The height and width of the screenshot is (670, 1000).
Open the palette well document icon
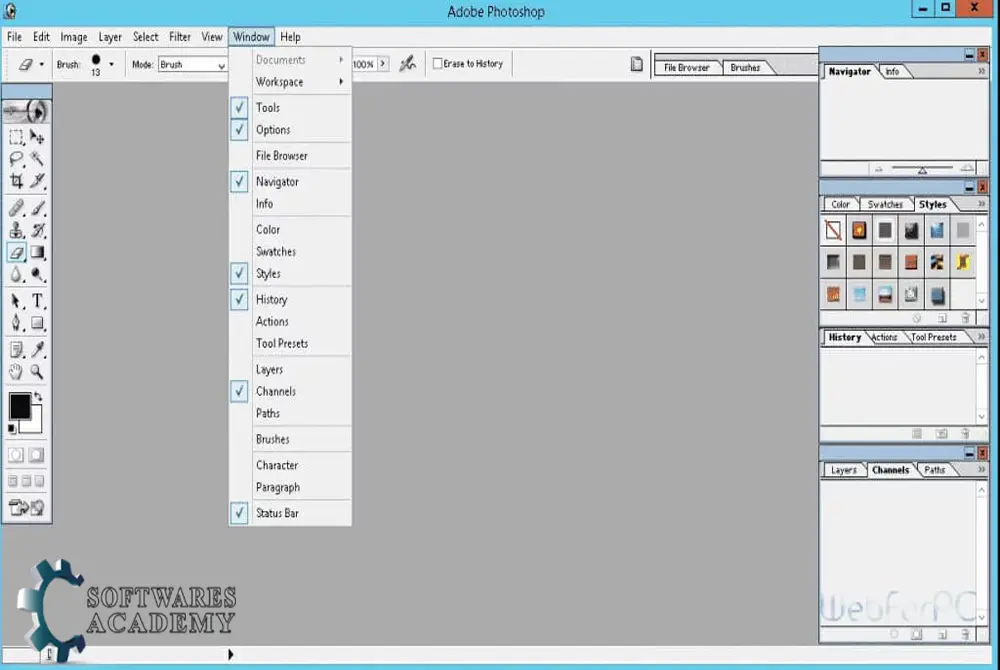[636, 64]
